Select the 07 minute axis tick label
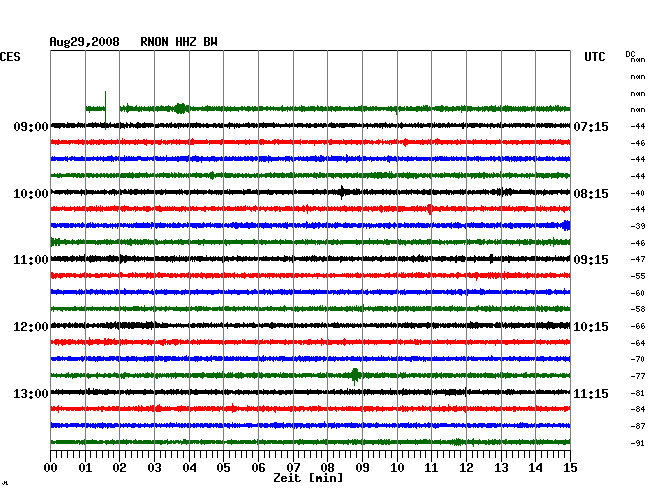This screenshot has height=494, width=650. click(x=293, y=467)
